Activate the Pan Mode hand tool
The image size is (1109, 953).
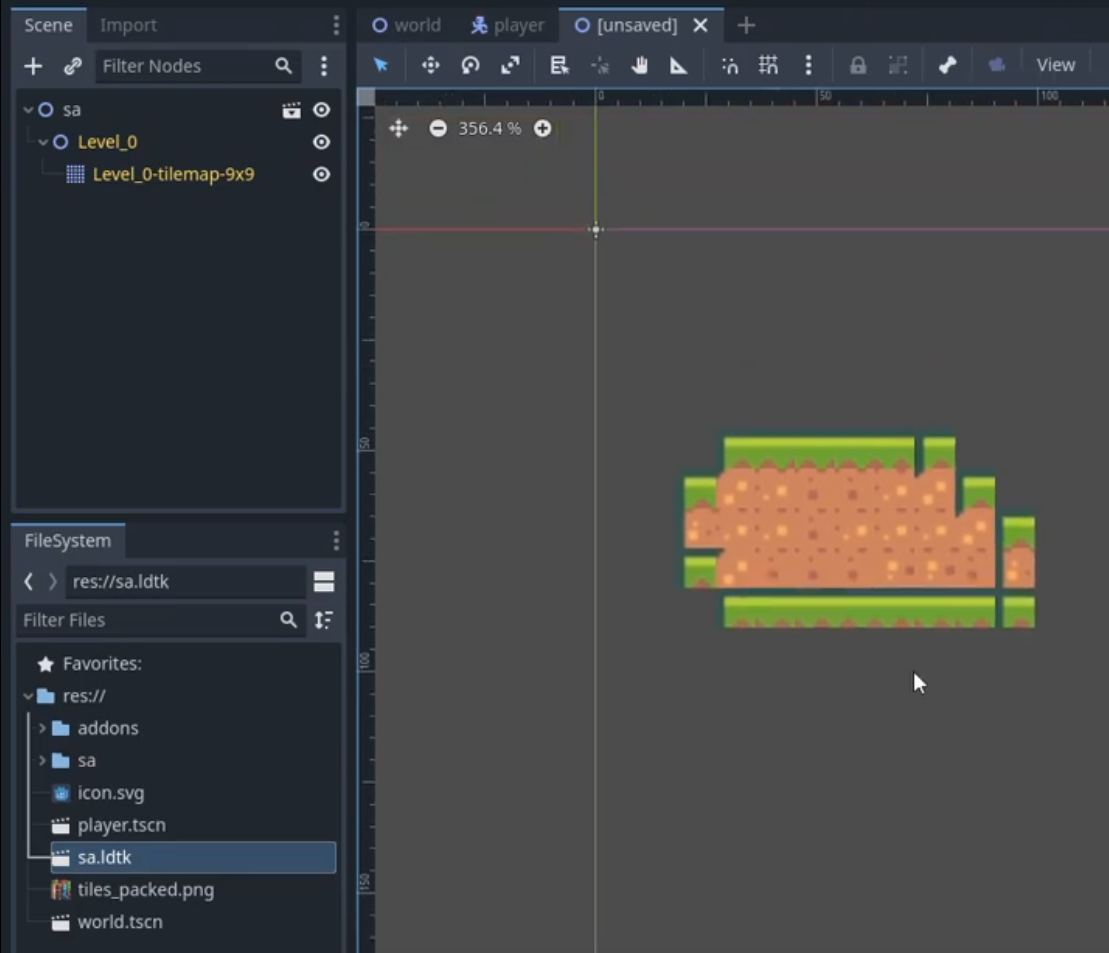pos(639,65)
